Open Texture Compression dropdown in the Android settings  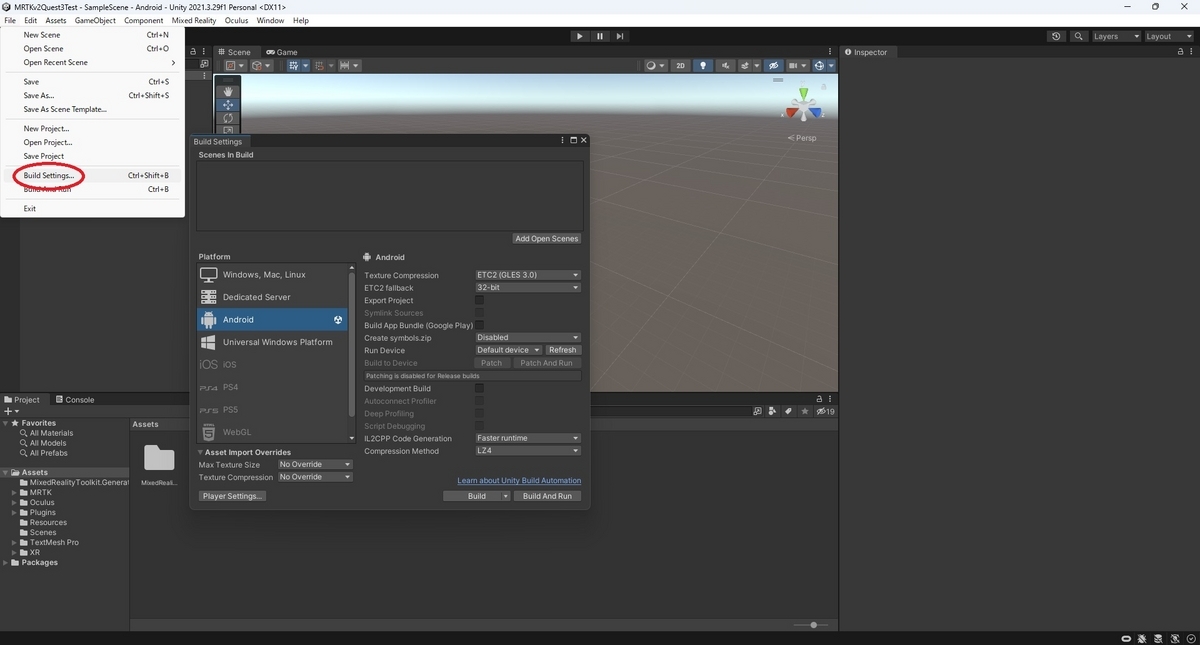(528, 275)
